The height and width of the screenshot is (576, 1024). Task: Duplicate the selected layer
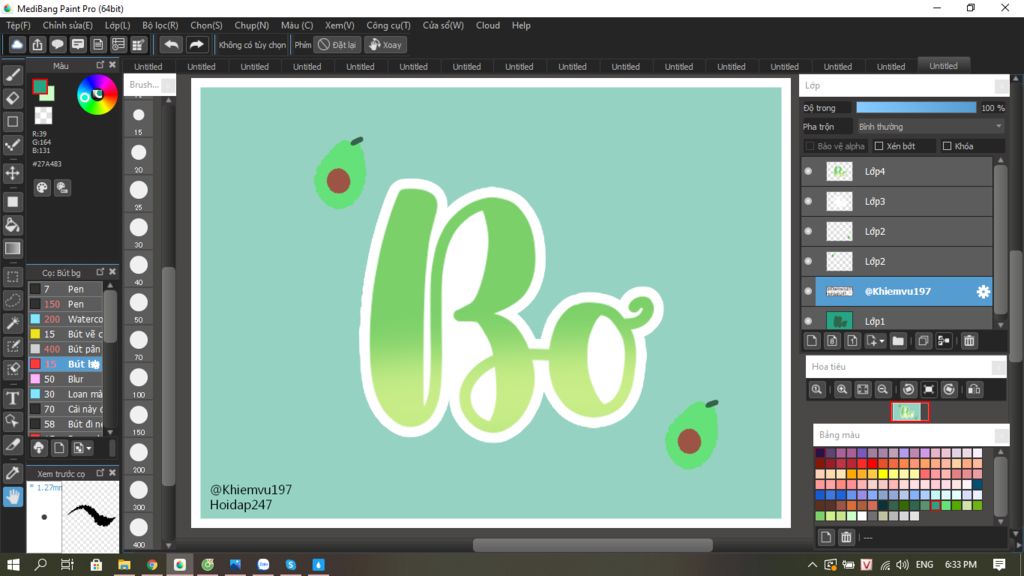pyautogui.click(x=923, y=341)
